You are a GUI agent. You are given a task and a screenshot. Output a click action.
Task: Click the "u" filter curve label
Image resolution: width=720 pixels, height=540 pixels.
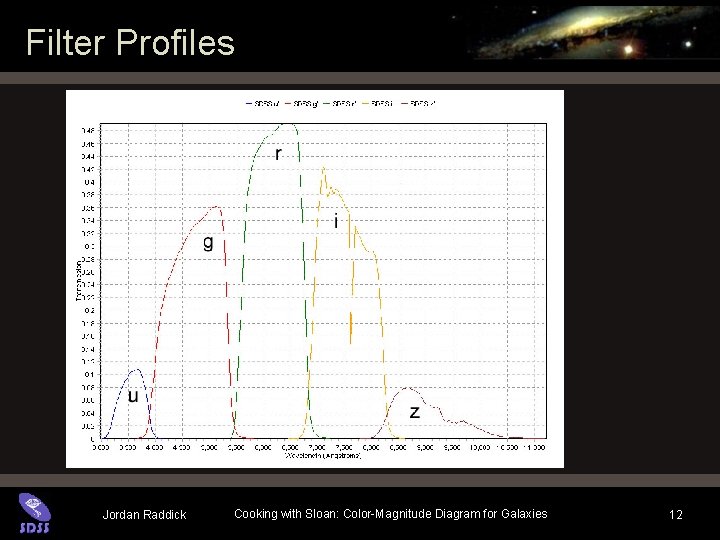(x=133, y=396)
